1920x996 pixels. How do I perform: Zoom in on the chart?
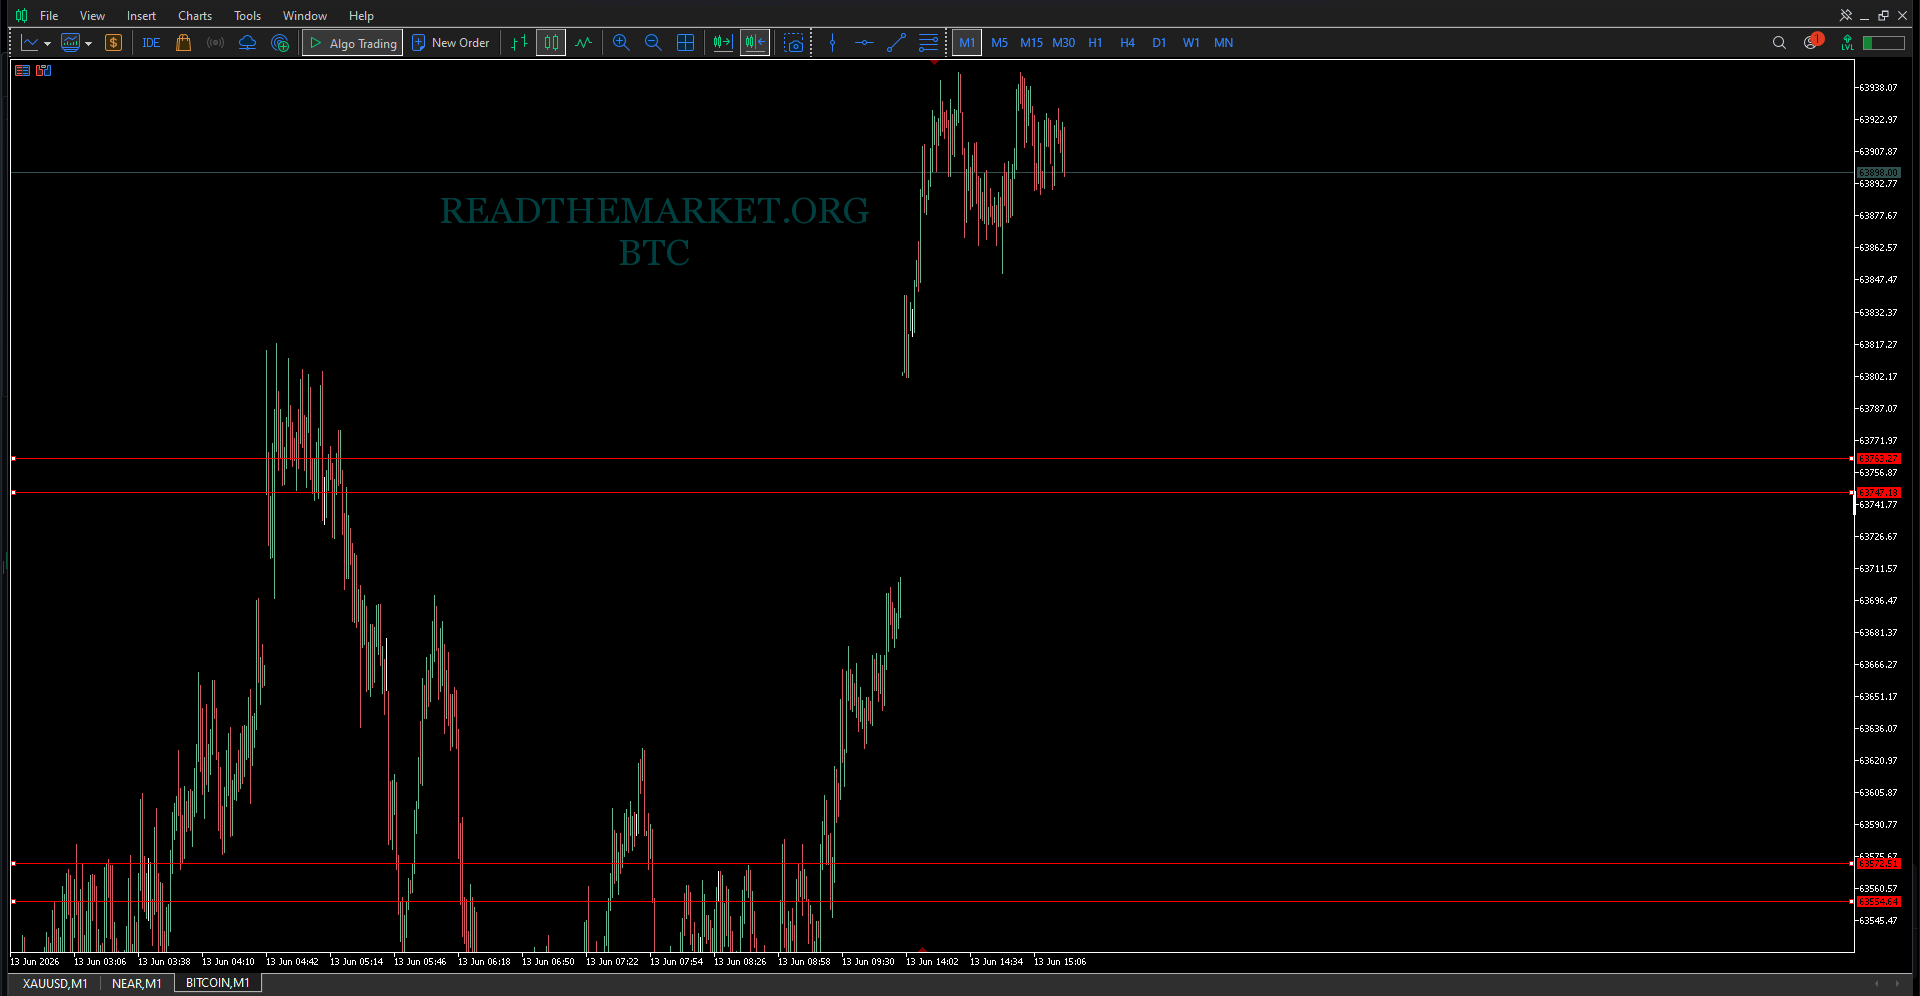[x=621, y=43]
